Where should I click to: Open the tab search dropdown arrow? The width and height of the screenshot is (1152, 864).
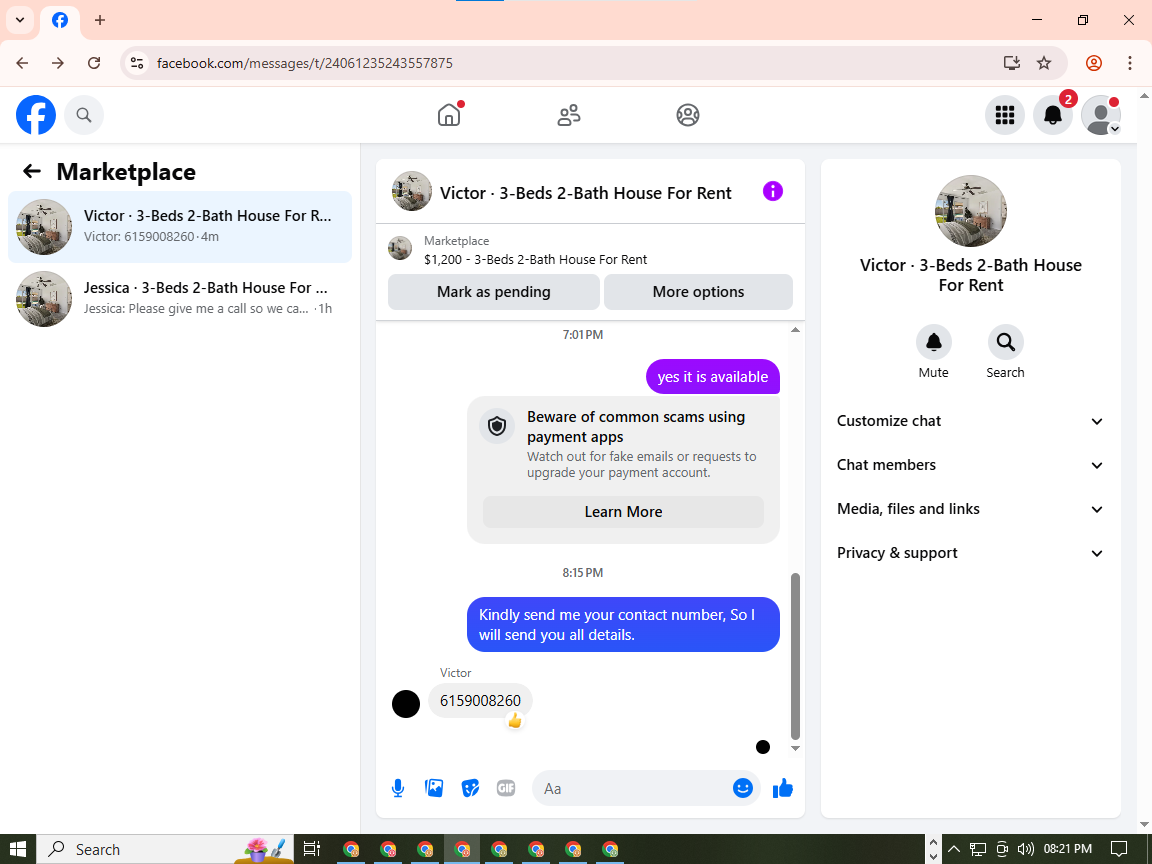tap(20, 20)
